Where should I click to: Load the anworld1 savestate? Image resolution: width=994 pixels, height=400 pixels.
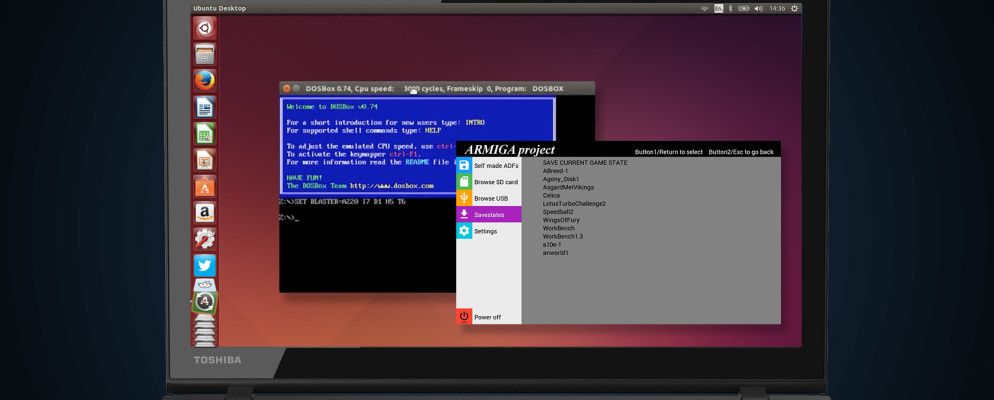(x=555, y=253)
